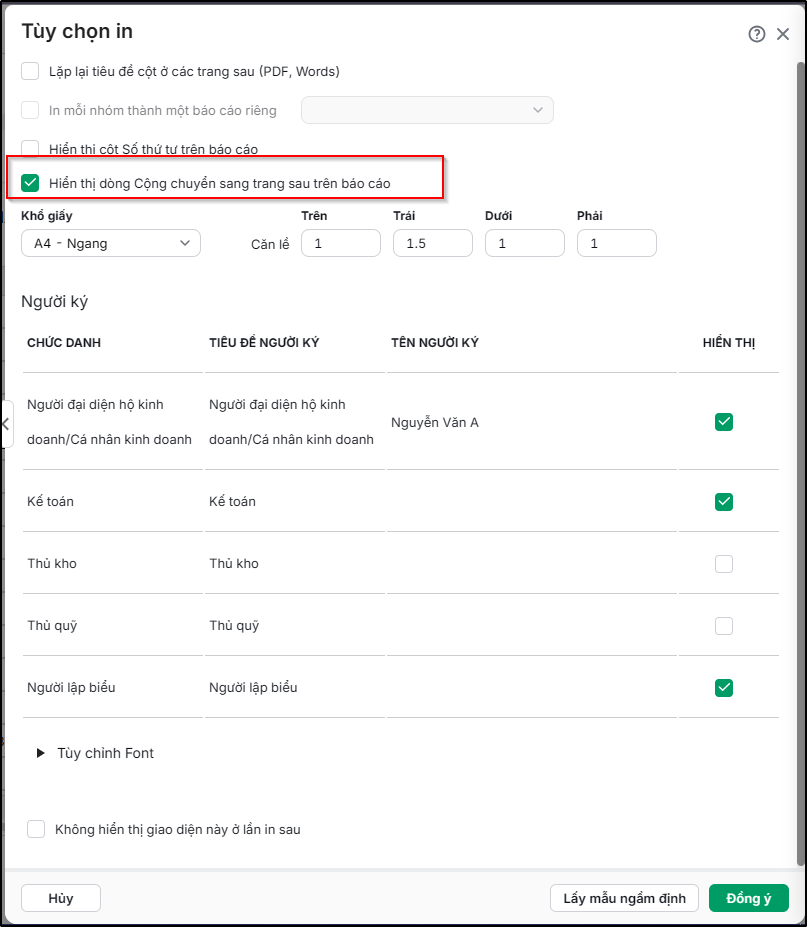Open the disabled group report dropdown

[427, 110]
